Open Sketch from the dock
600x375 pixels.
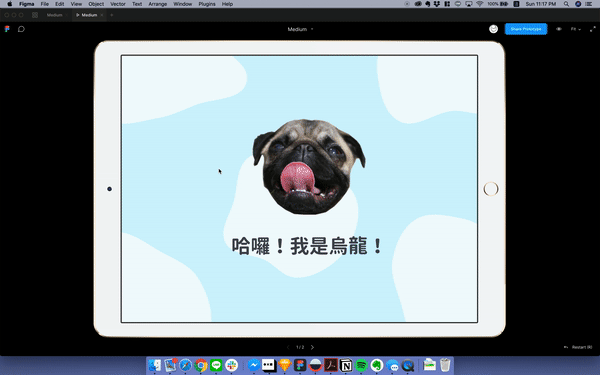pos(285,365)
